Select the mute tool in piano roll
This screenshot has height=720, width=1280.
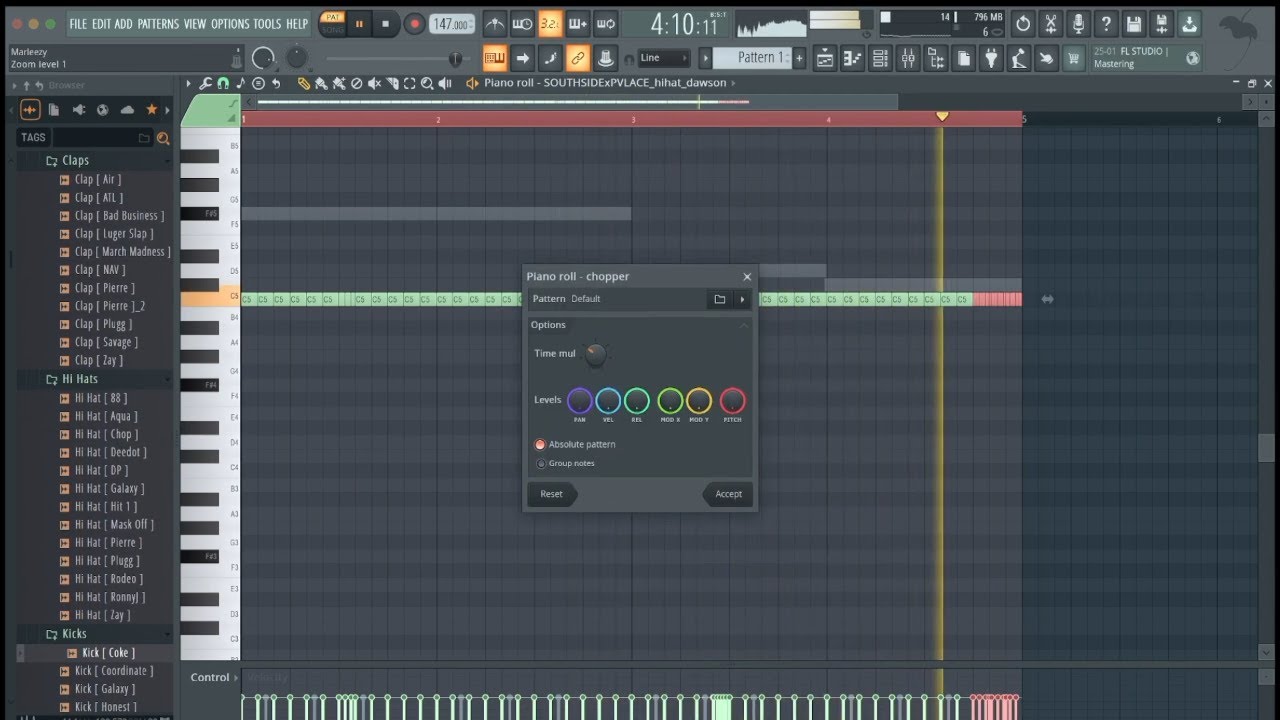point(374,83)
